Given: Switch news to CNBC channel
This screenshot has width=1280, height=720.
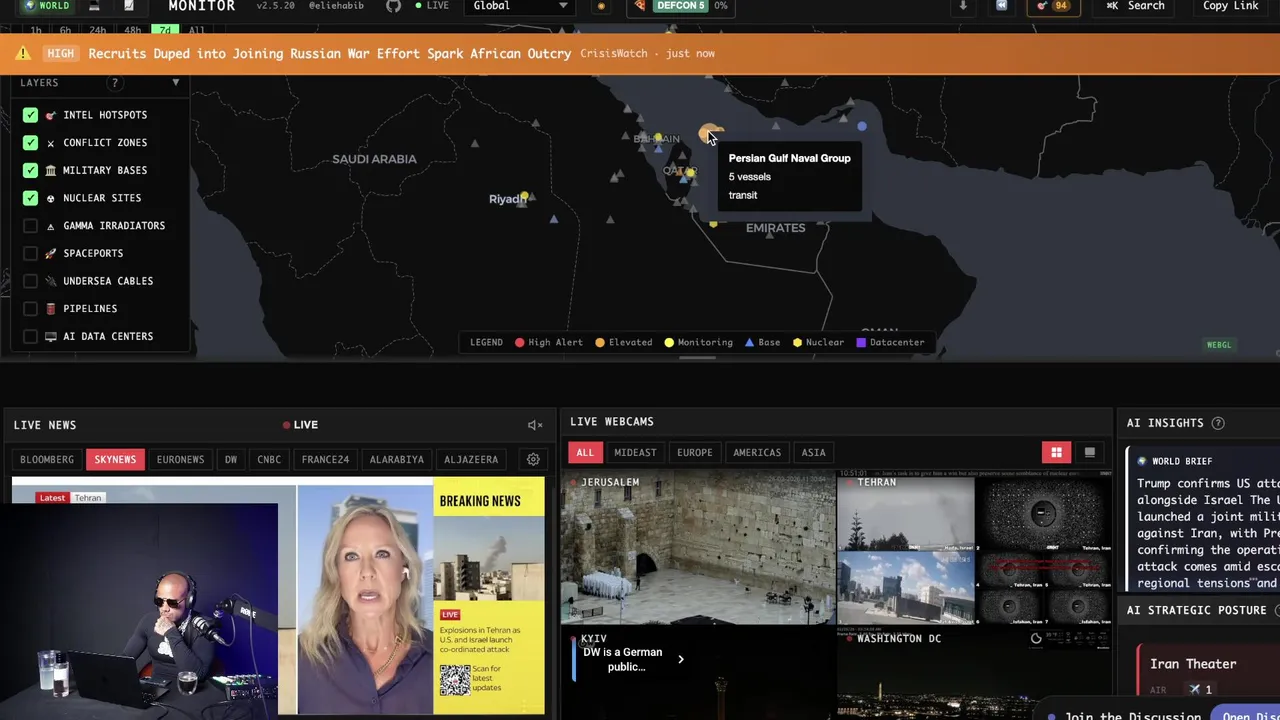Looking at the screenshot, I should click(269, 459).
